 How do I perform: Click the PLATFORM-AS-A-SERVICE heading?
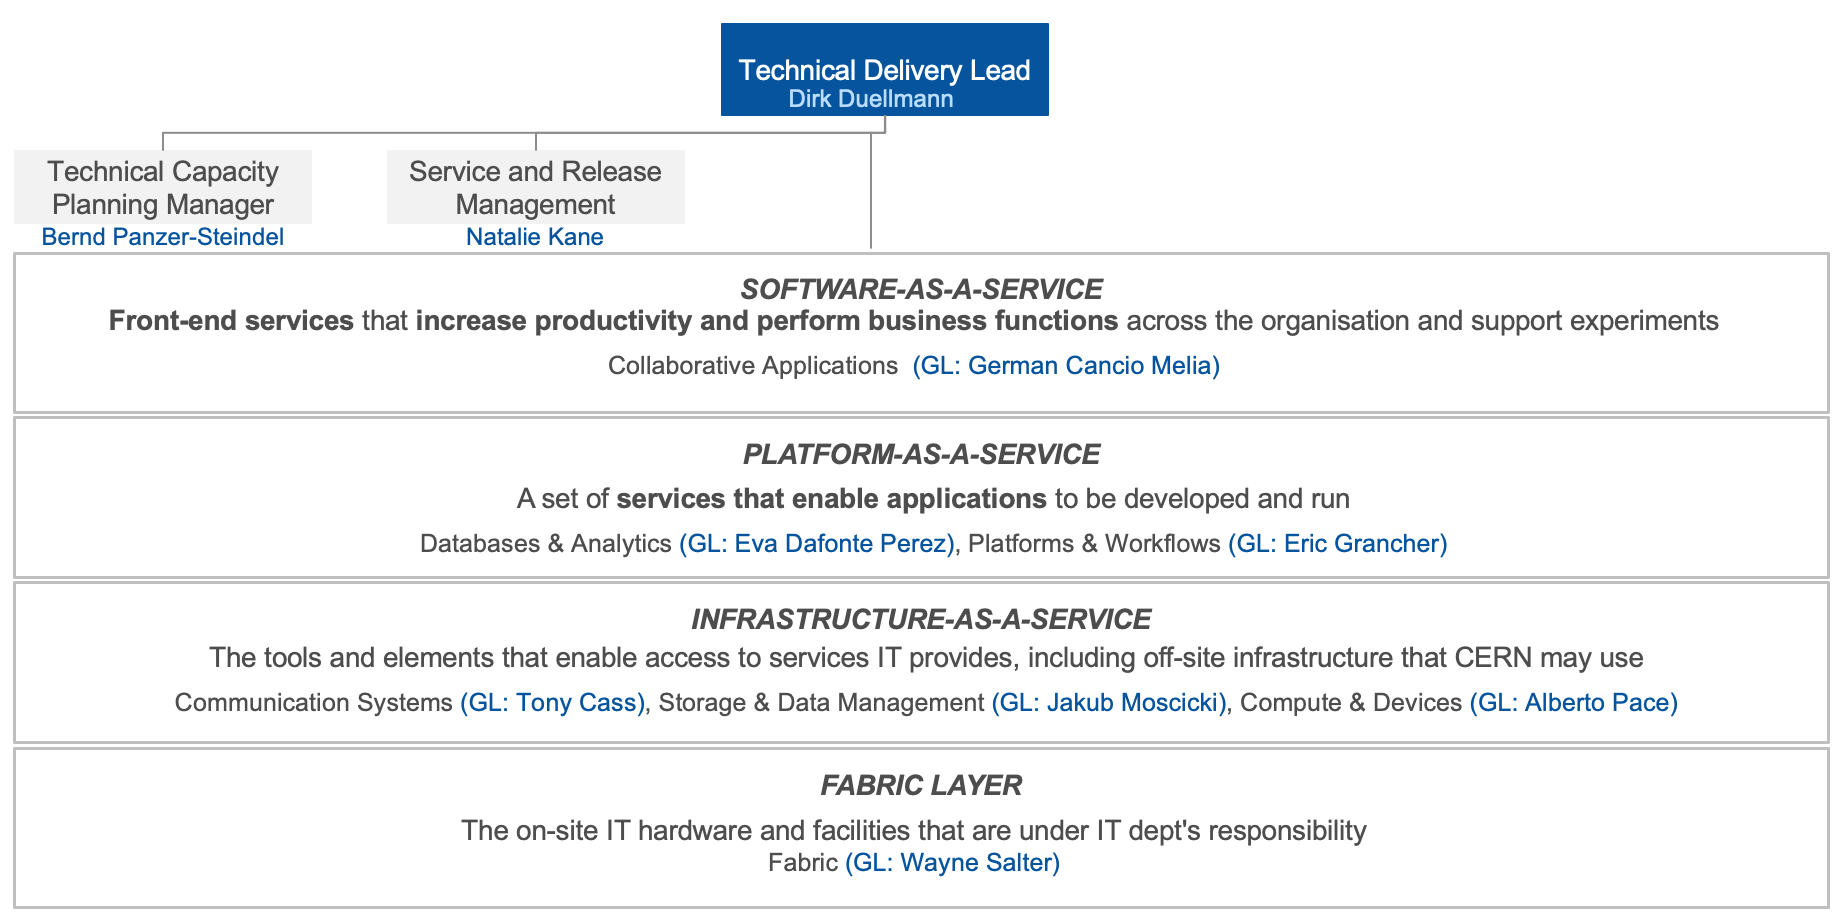point(921,454)
